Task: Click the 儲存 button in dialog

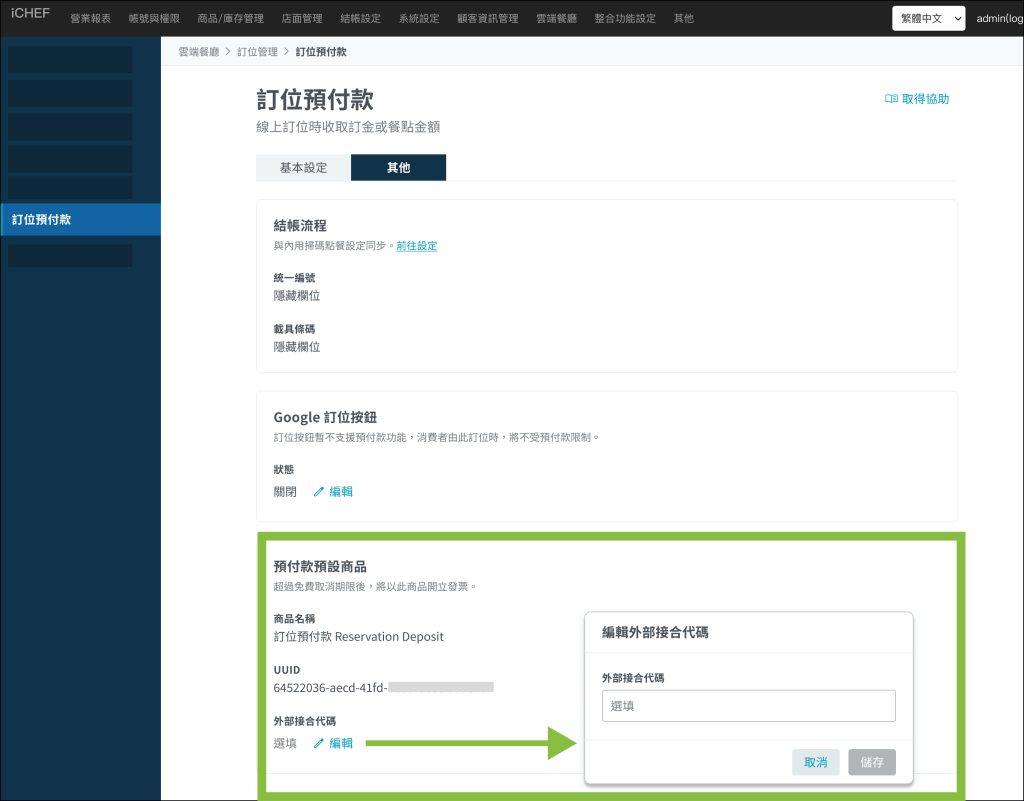Action: coord(872,762)
